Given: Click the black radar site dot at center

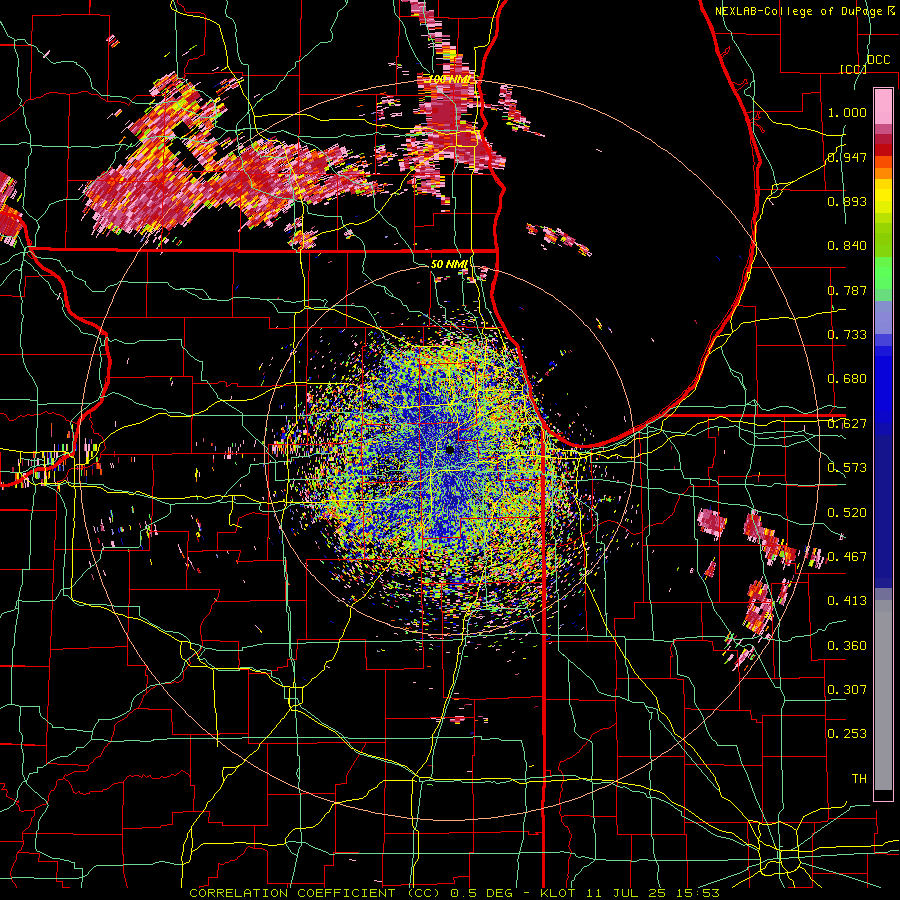Looking at the screenshot, I should pos(450,449).
